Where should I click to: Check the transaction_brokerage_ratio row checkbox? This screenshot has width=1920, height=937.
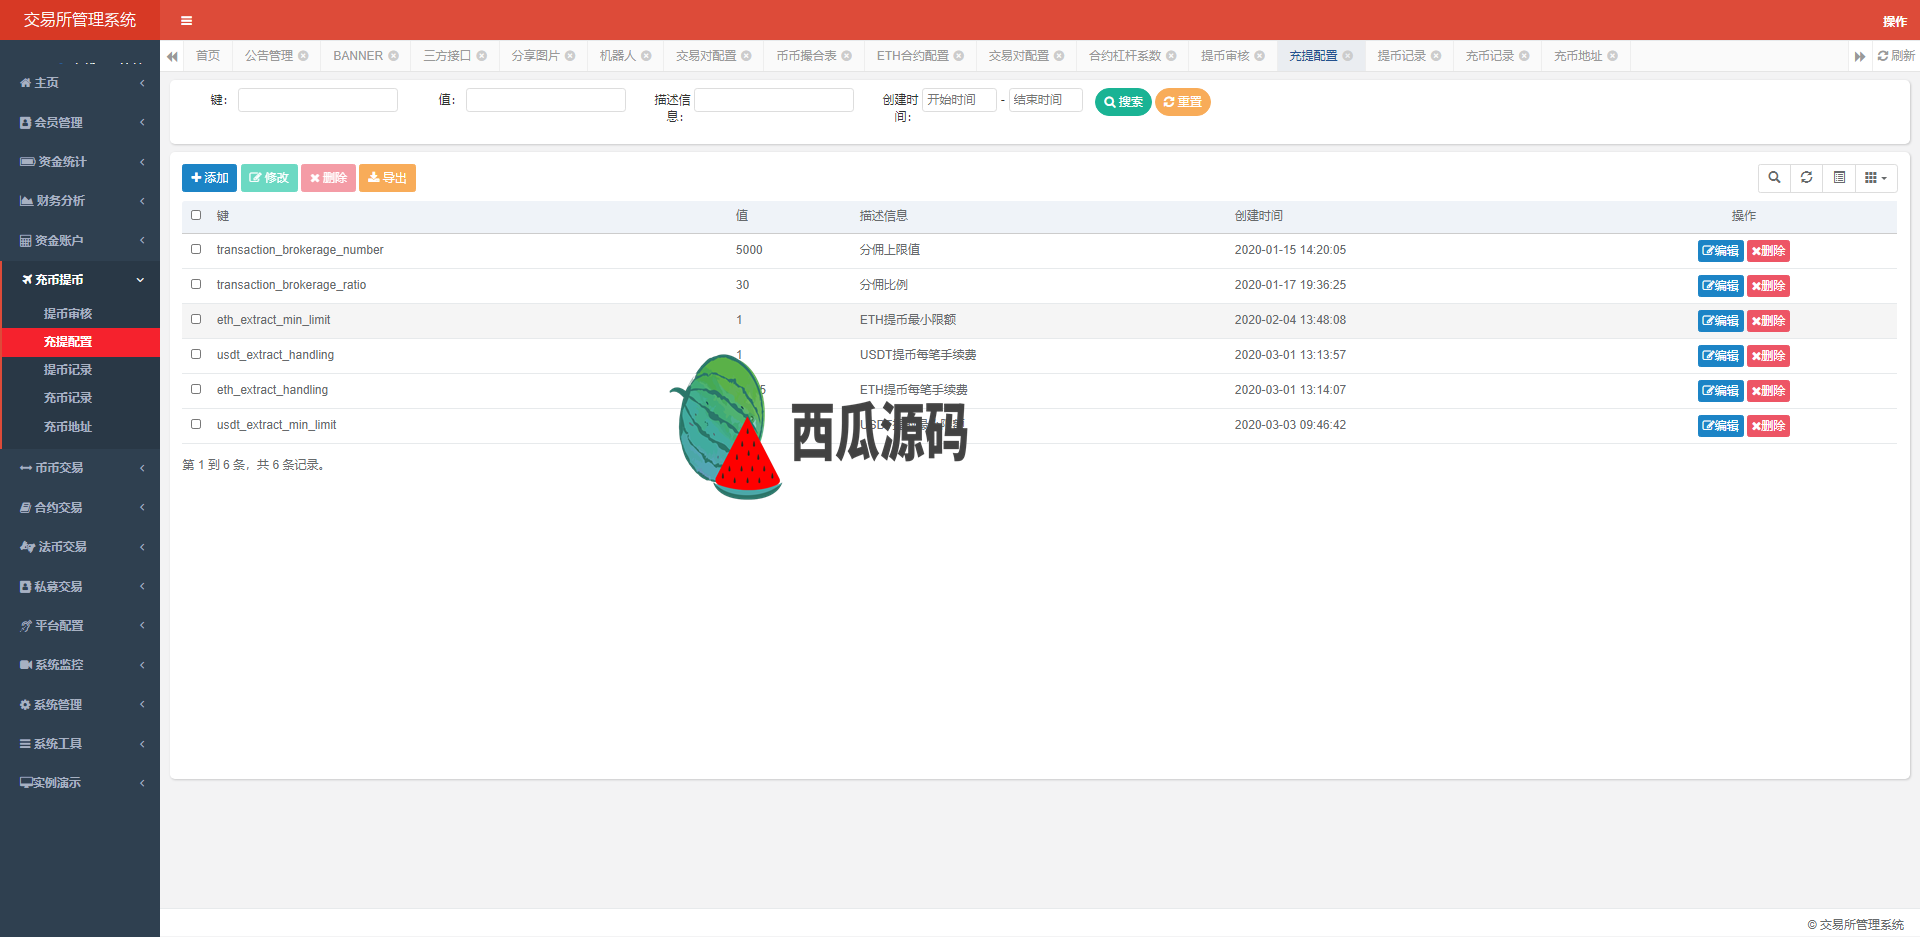pyautogui.click(x=196, y=284)
